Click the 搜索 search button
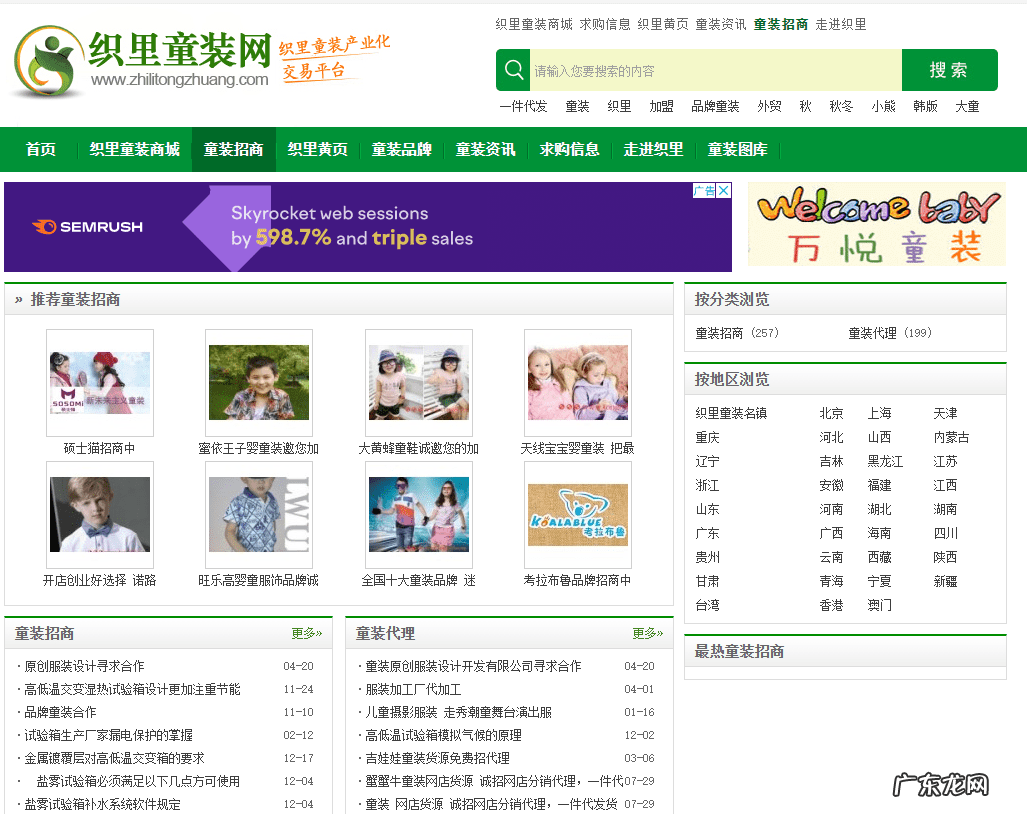This screenshot has height=814, width=1027. pos(948,70)
